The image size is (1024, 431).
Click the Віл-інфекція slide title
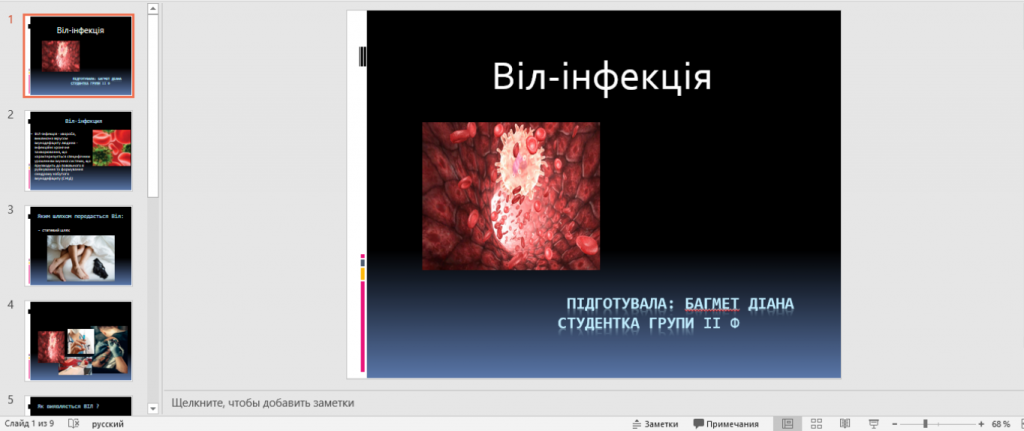pyautogui.click(x=602, y=78)
